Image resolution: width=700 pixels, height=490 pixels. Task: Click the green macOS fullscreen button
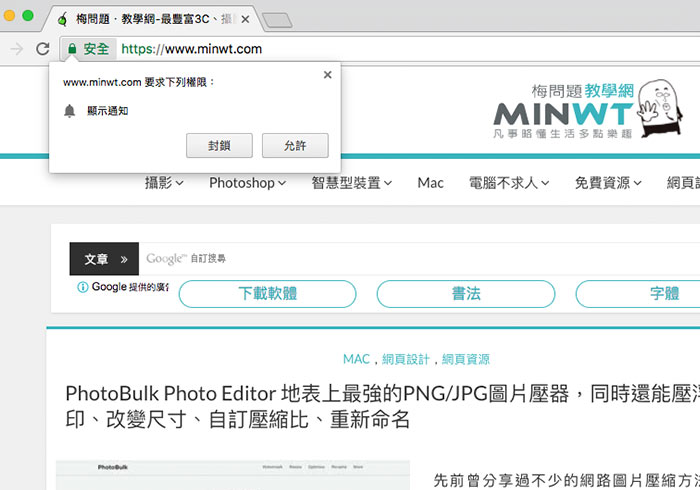point(28,16)
